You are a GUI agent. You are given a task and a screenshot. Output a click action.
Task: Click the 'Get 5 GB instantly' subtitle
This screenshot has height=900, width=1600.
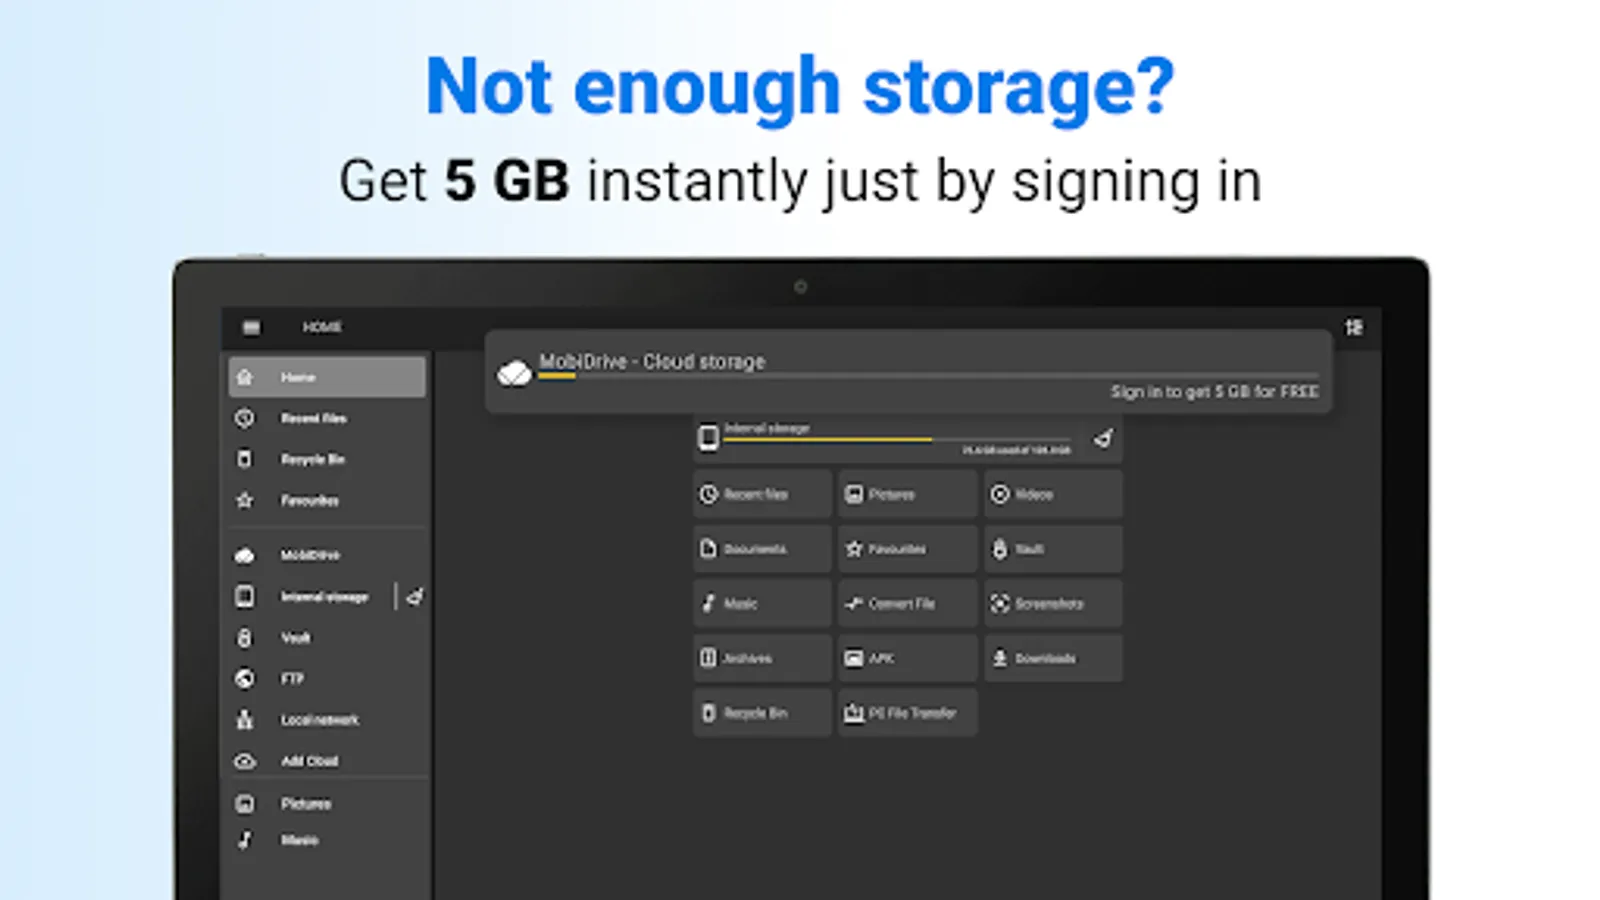(x=800, y=182)
